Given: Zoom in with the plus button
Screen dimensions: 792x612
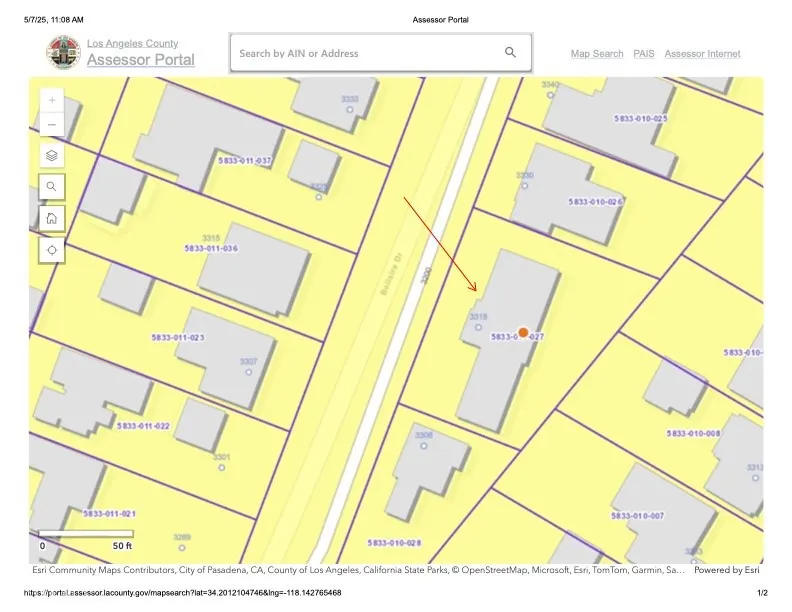Looking at the screenshot, I should click(52, 100).
